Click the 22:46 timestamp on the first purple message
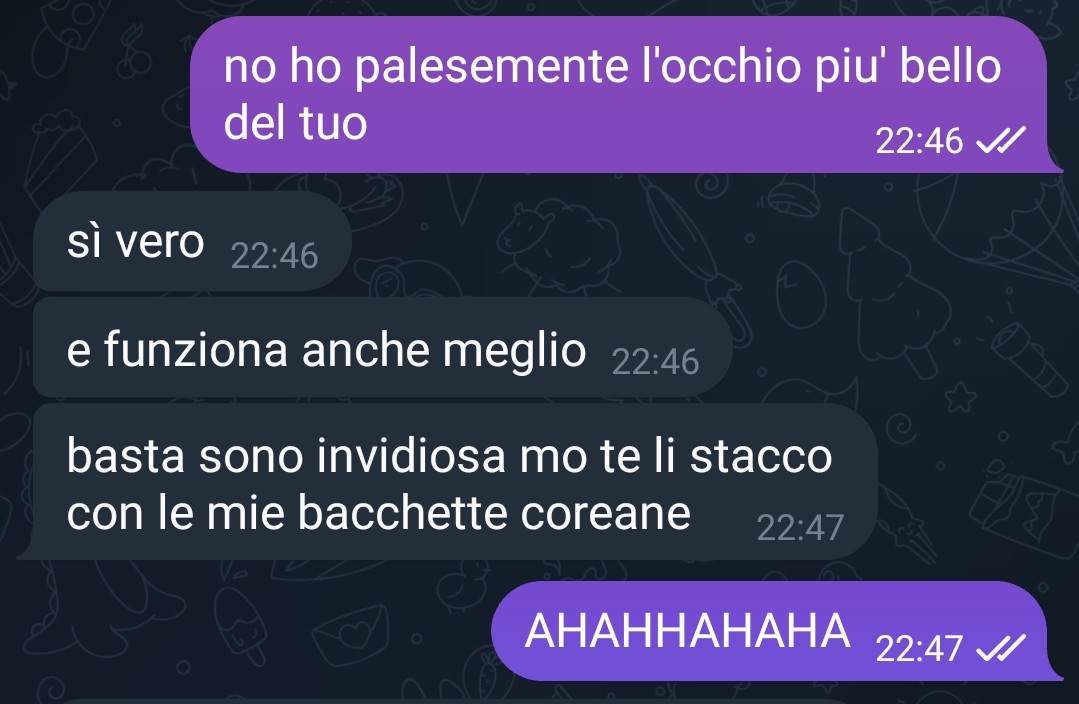The width and height of the screenshot is (1079, 704). 919,140
